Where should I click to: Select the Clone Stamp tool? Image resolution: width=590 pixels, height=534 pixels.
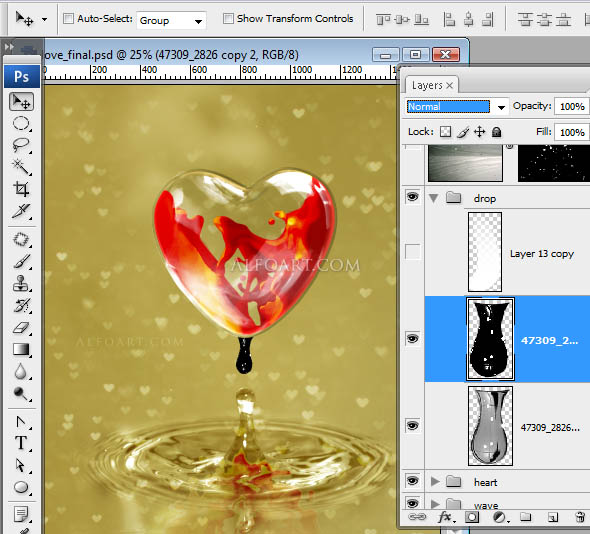21,283
